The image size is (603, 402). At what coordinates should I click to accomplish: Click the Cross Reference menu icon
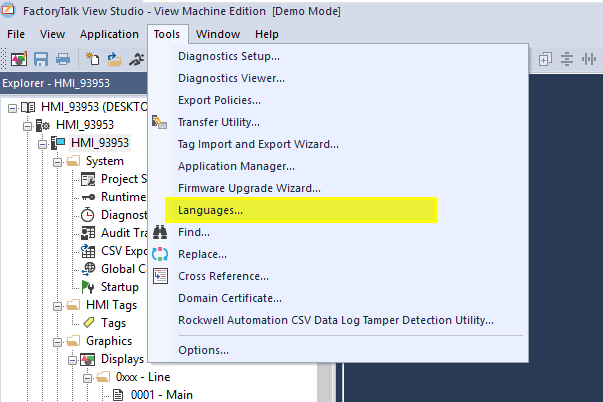(160, 276)
